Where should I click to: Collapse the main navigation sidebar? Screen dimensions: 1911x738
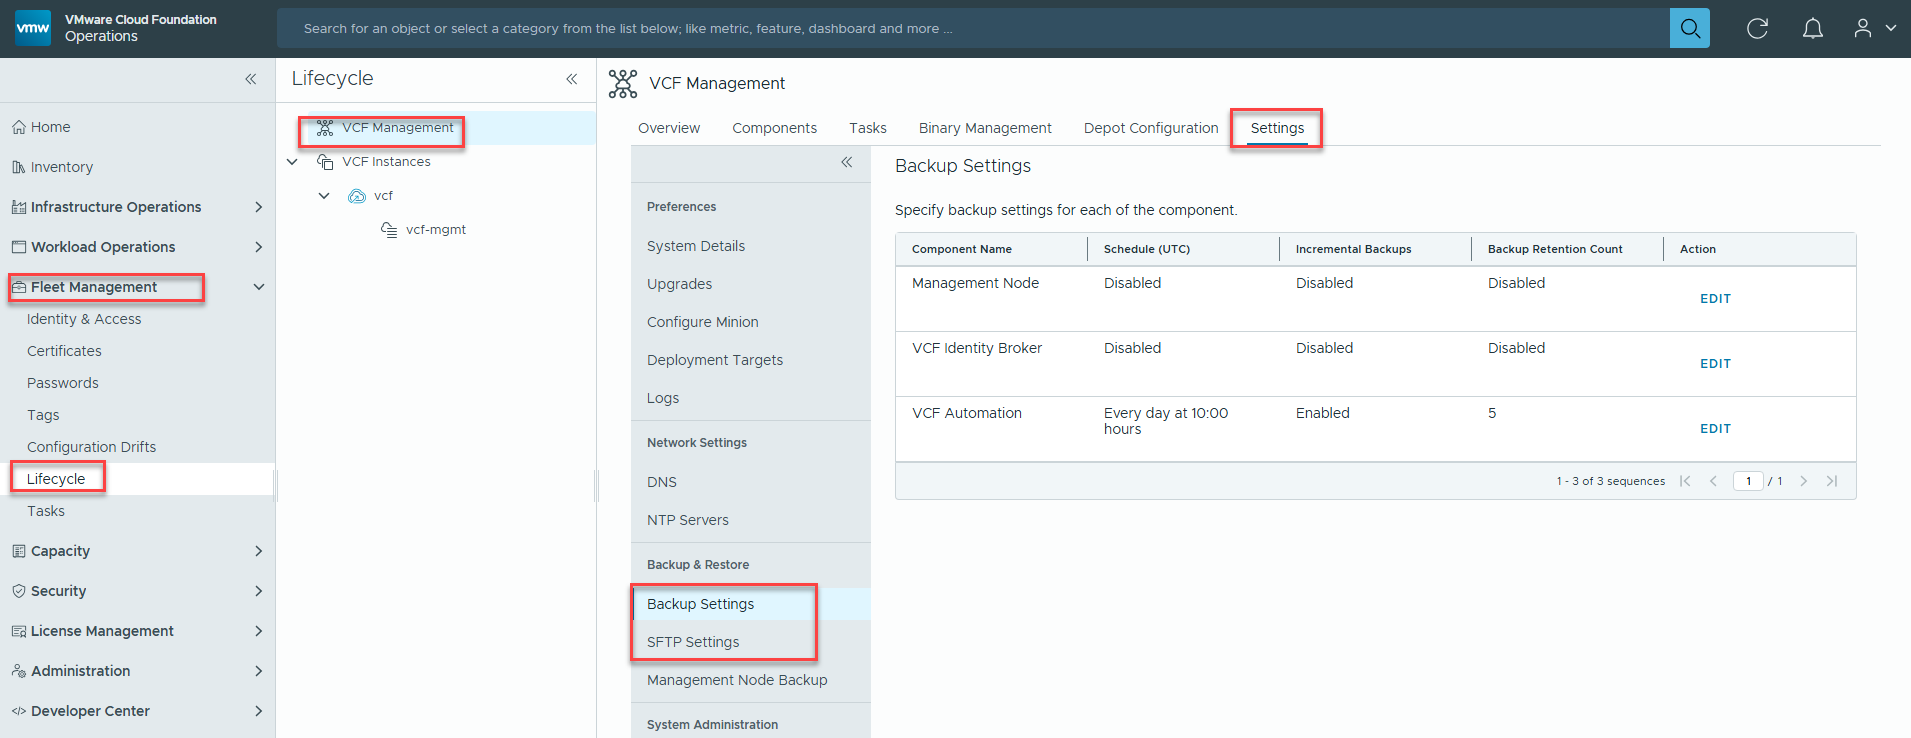250,79
